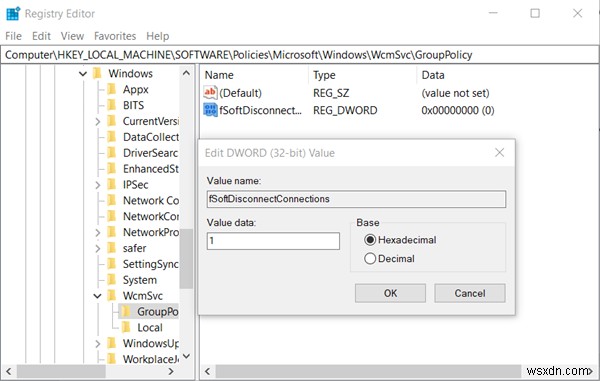The height and width of the screenshot is (381, 600).
Task: Click the safer folder icon
Action: pyautogui.click(x=112, y=248)
